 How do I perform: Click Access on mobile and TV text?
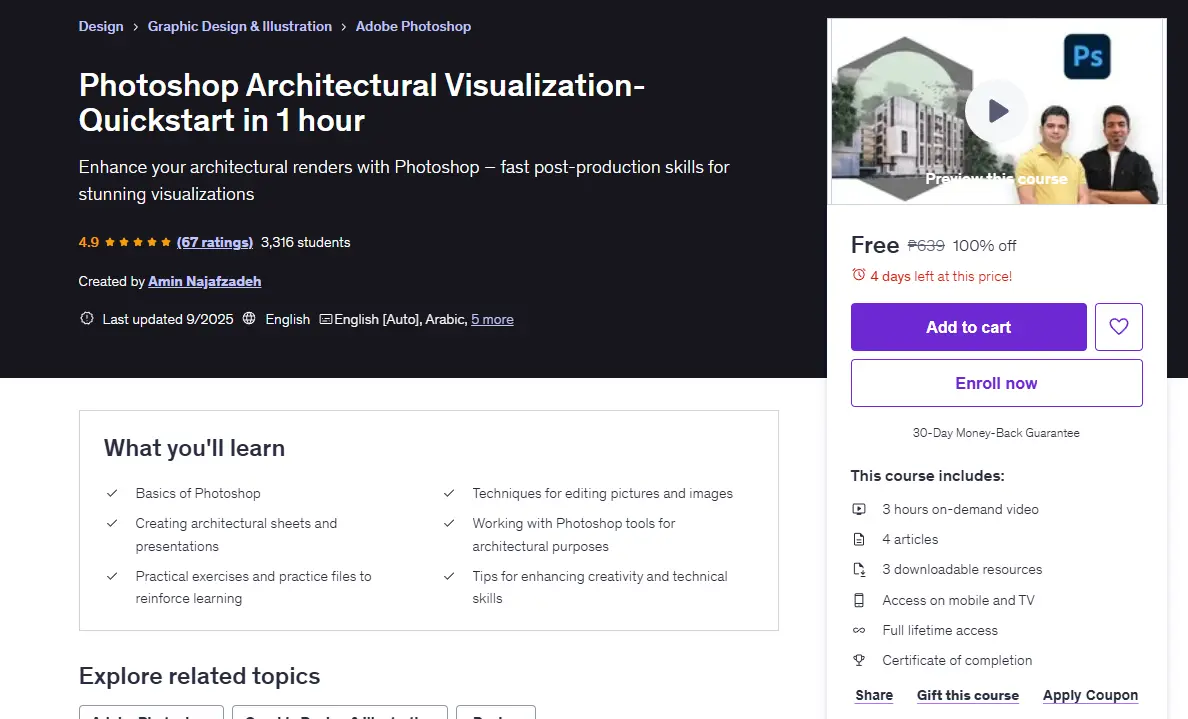coord(958,600)
